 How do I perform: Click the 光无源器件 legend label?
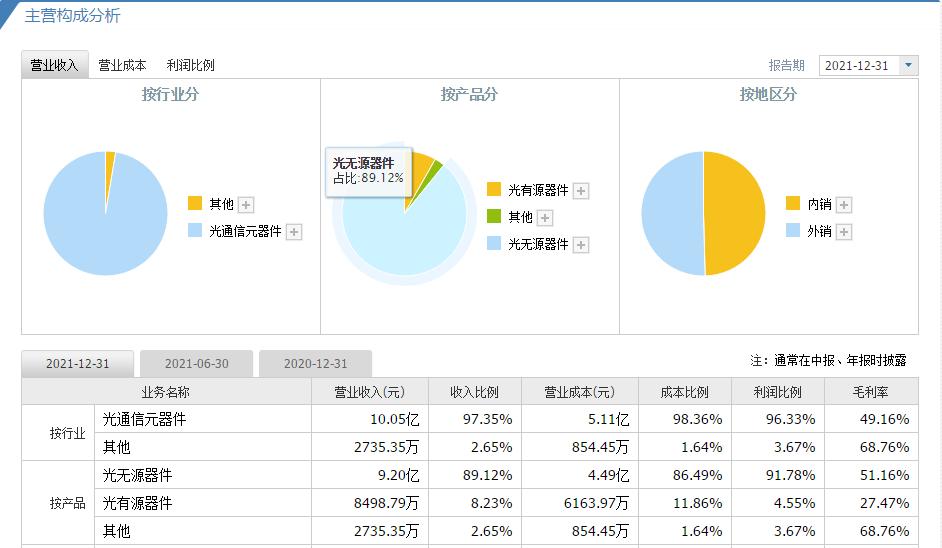click(538, 245)
